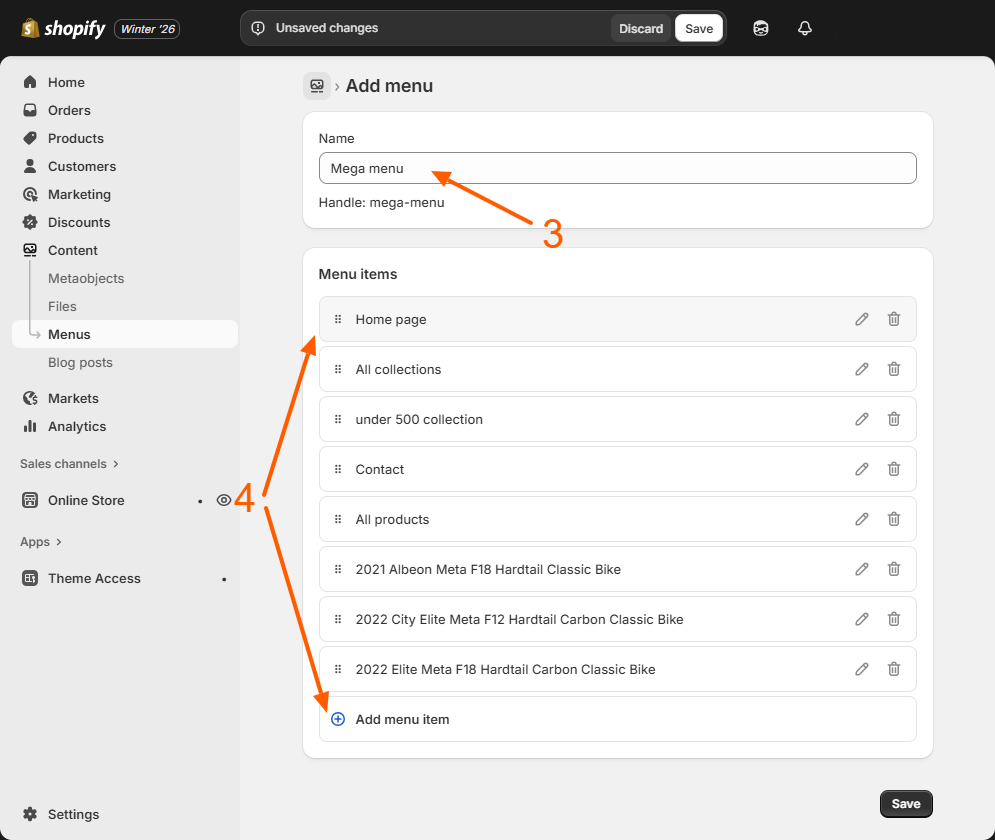View the Online Store via eye icon
Viewport: 995px width, 840px height.
coord(223,501)
